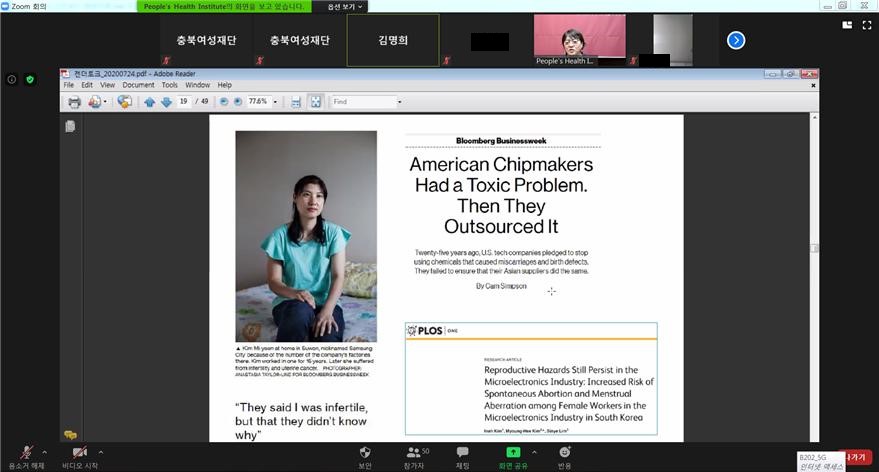Click the Zoom 회의 title bar icon
The height and width of the screenshot is (472, 879).
(5, 6)
